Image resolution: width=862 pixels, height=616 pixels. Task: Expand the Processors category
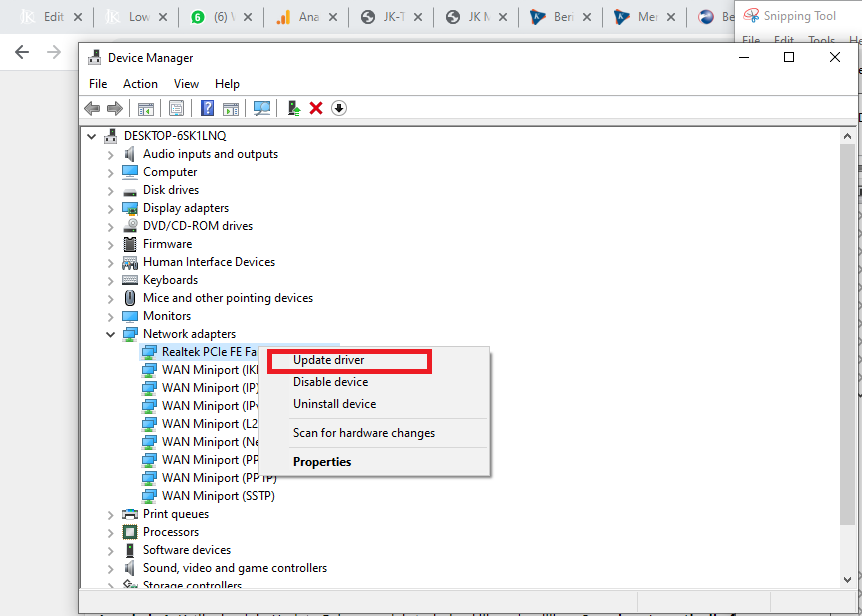[x=111, y=532]
